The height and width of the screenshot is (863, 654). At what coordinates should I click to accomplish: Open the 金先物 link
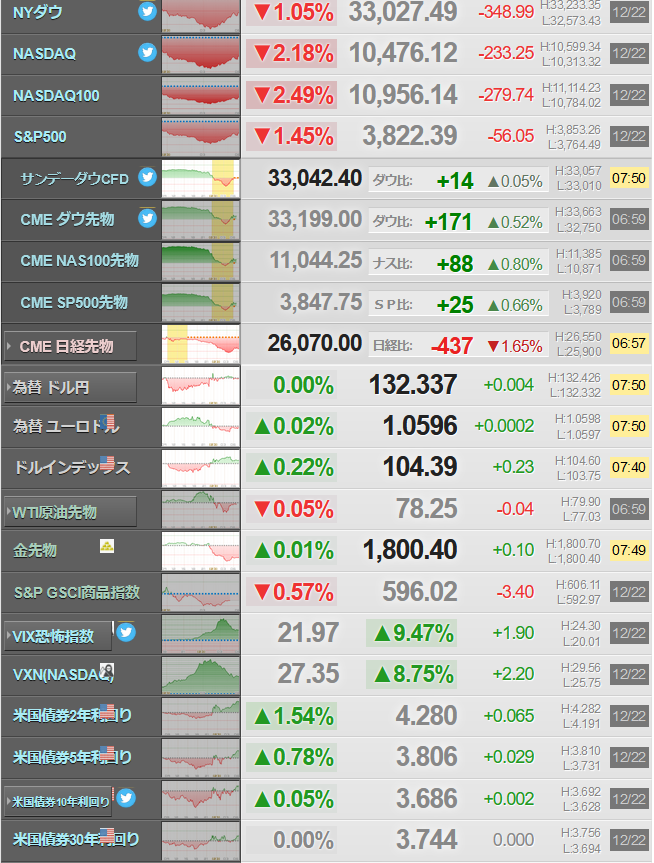[35, 550]
